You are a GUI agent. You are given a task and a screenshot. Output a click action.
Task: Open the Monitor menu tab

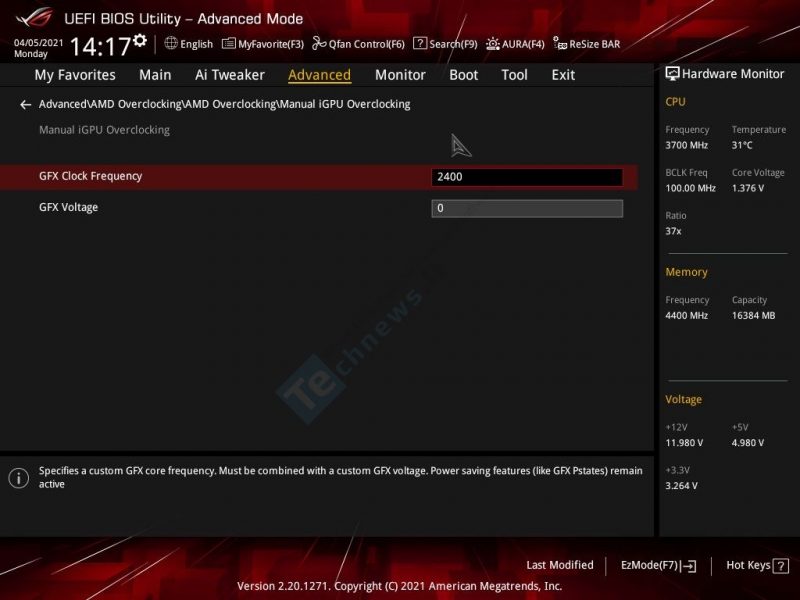[x=399, y=74]
